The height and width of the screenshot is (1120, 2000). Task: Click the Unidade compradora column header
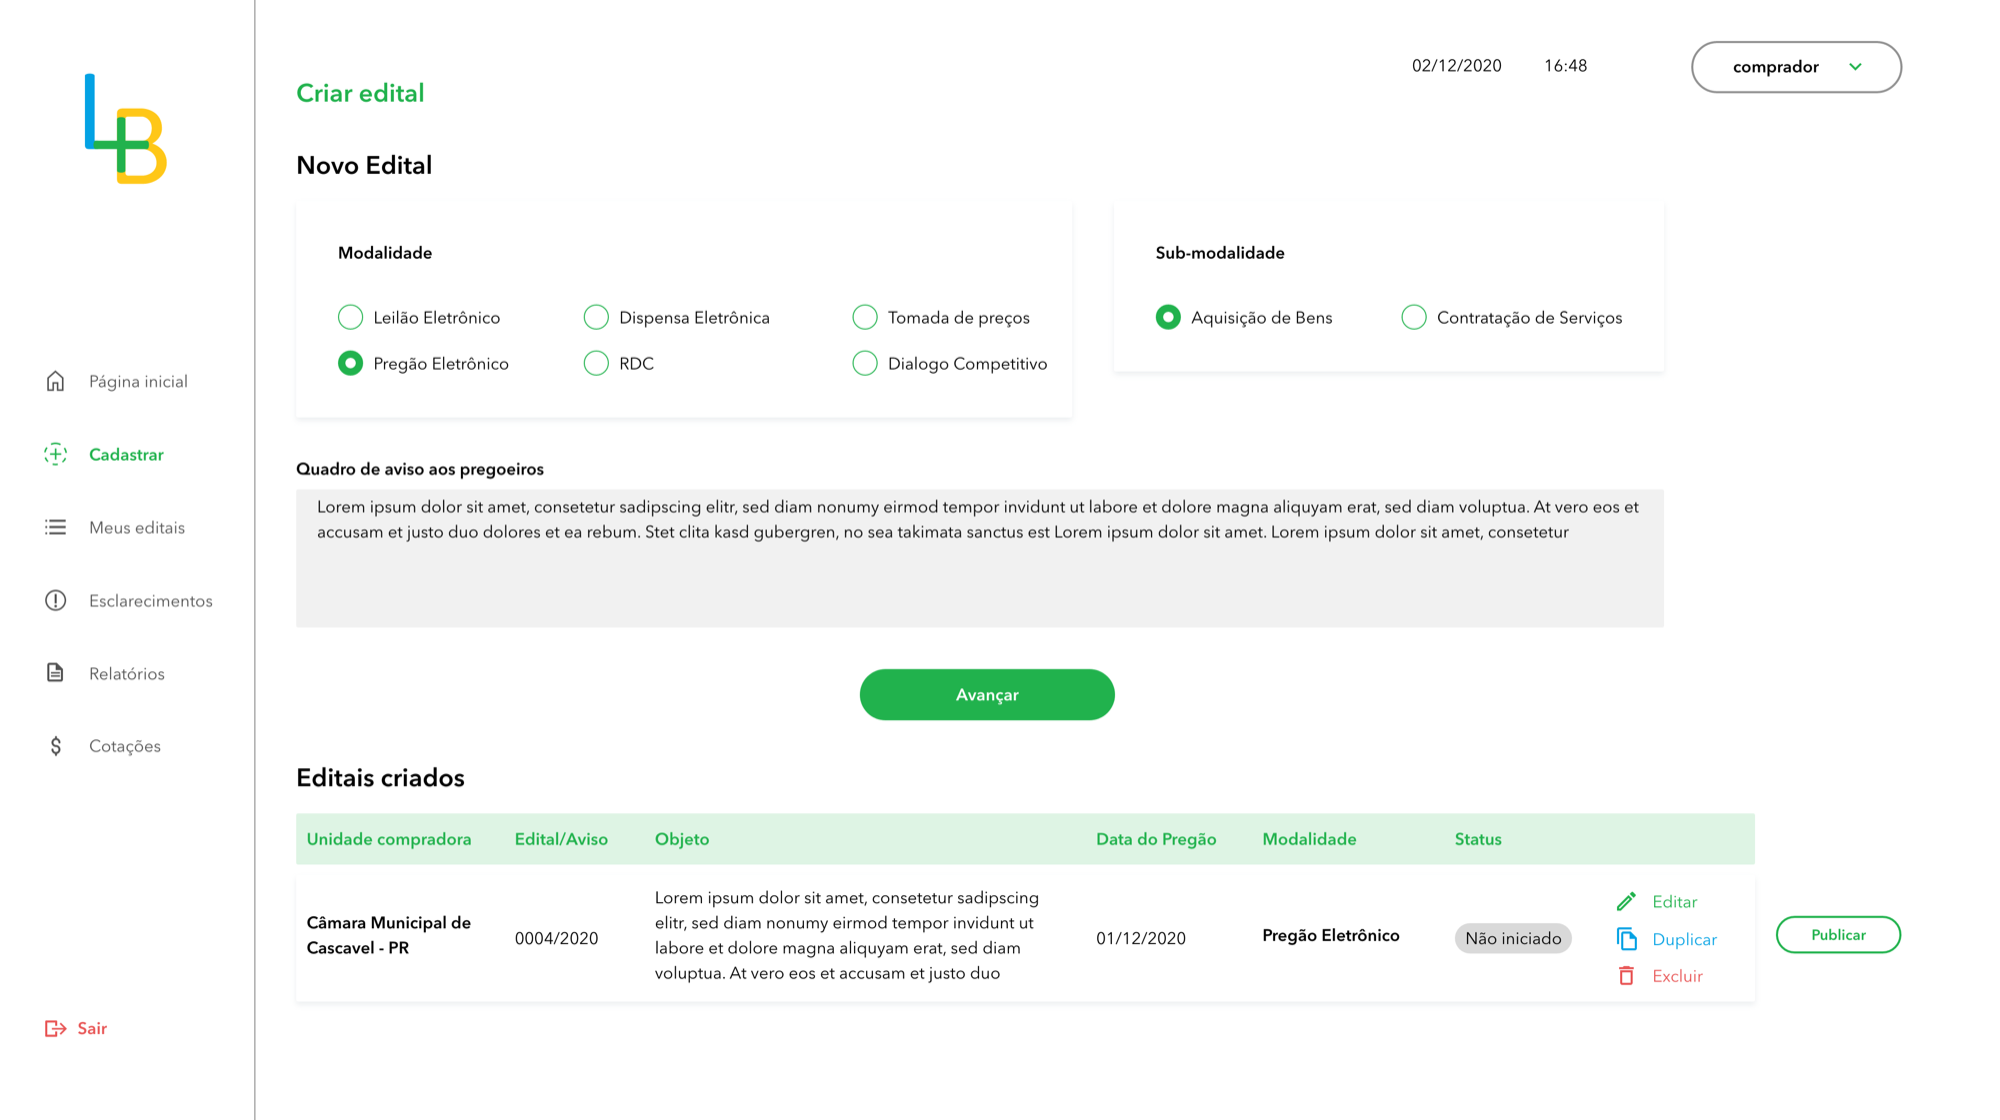tap(389, 839)
